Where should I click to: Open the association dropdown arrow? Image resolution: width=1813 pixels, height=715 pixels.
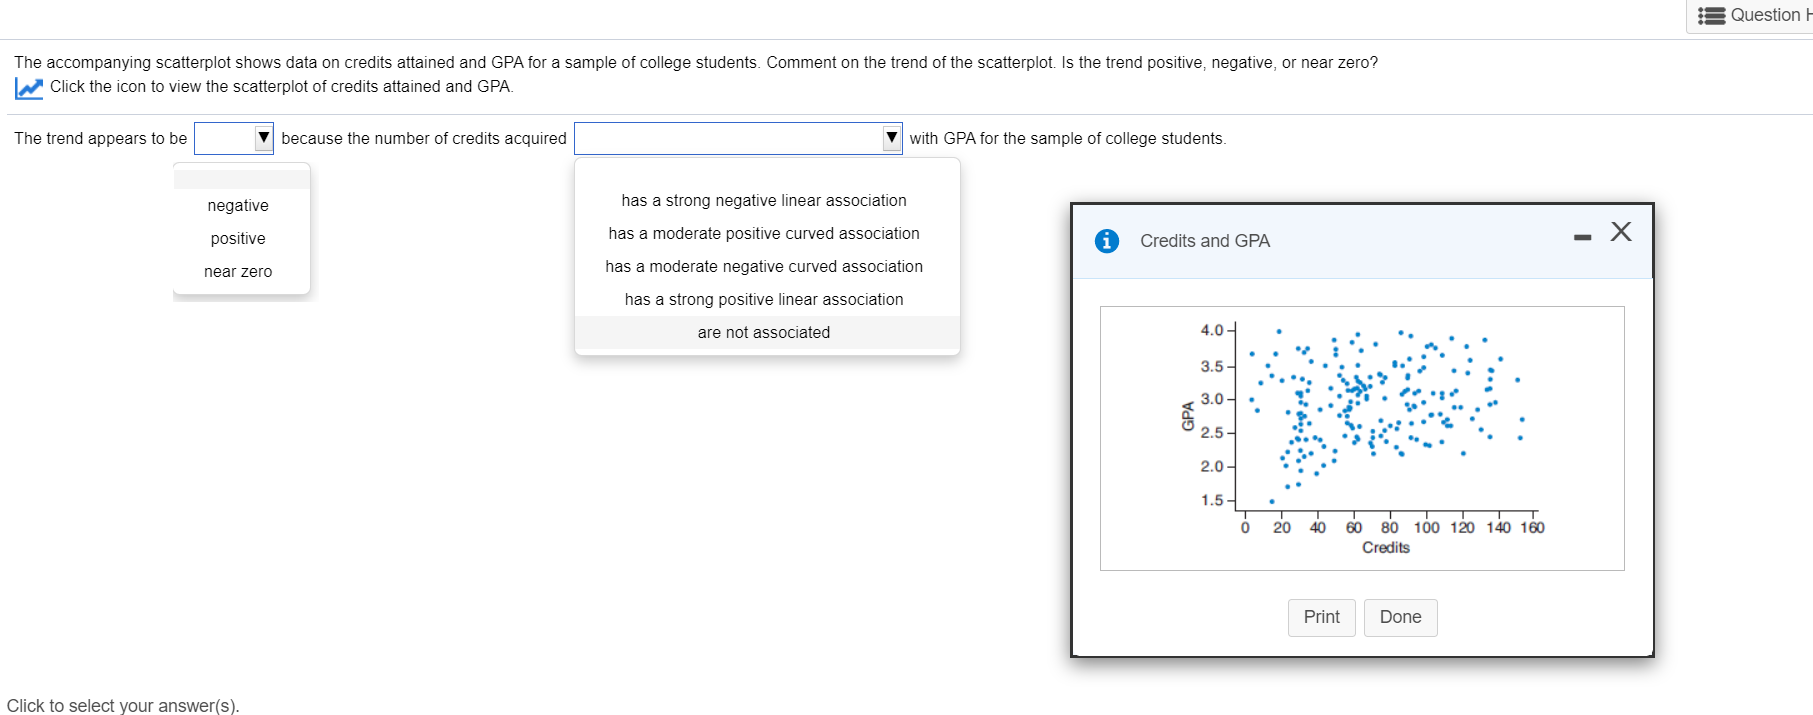(891, 137)
